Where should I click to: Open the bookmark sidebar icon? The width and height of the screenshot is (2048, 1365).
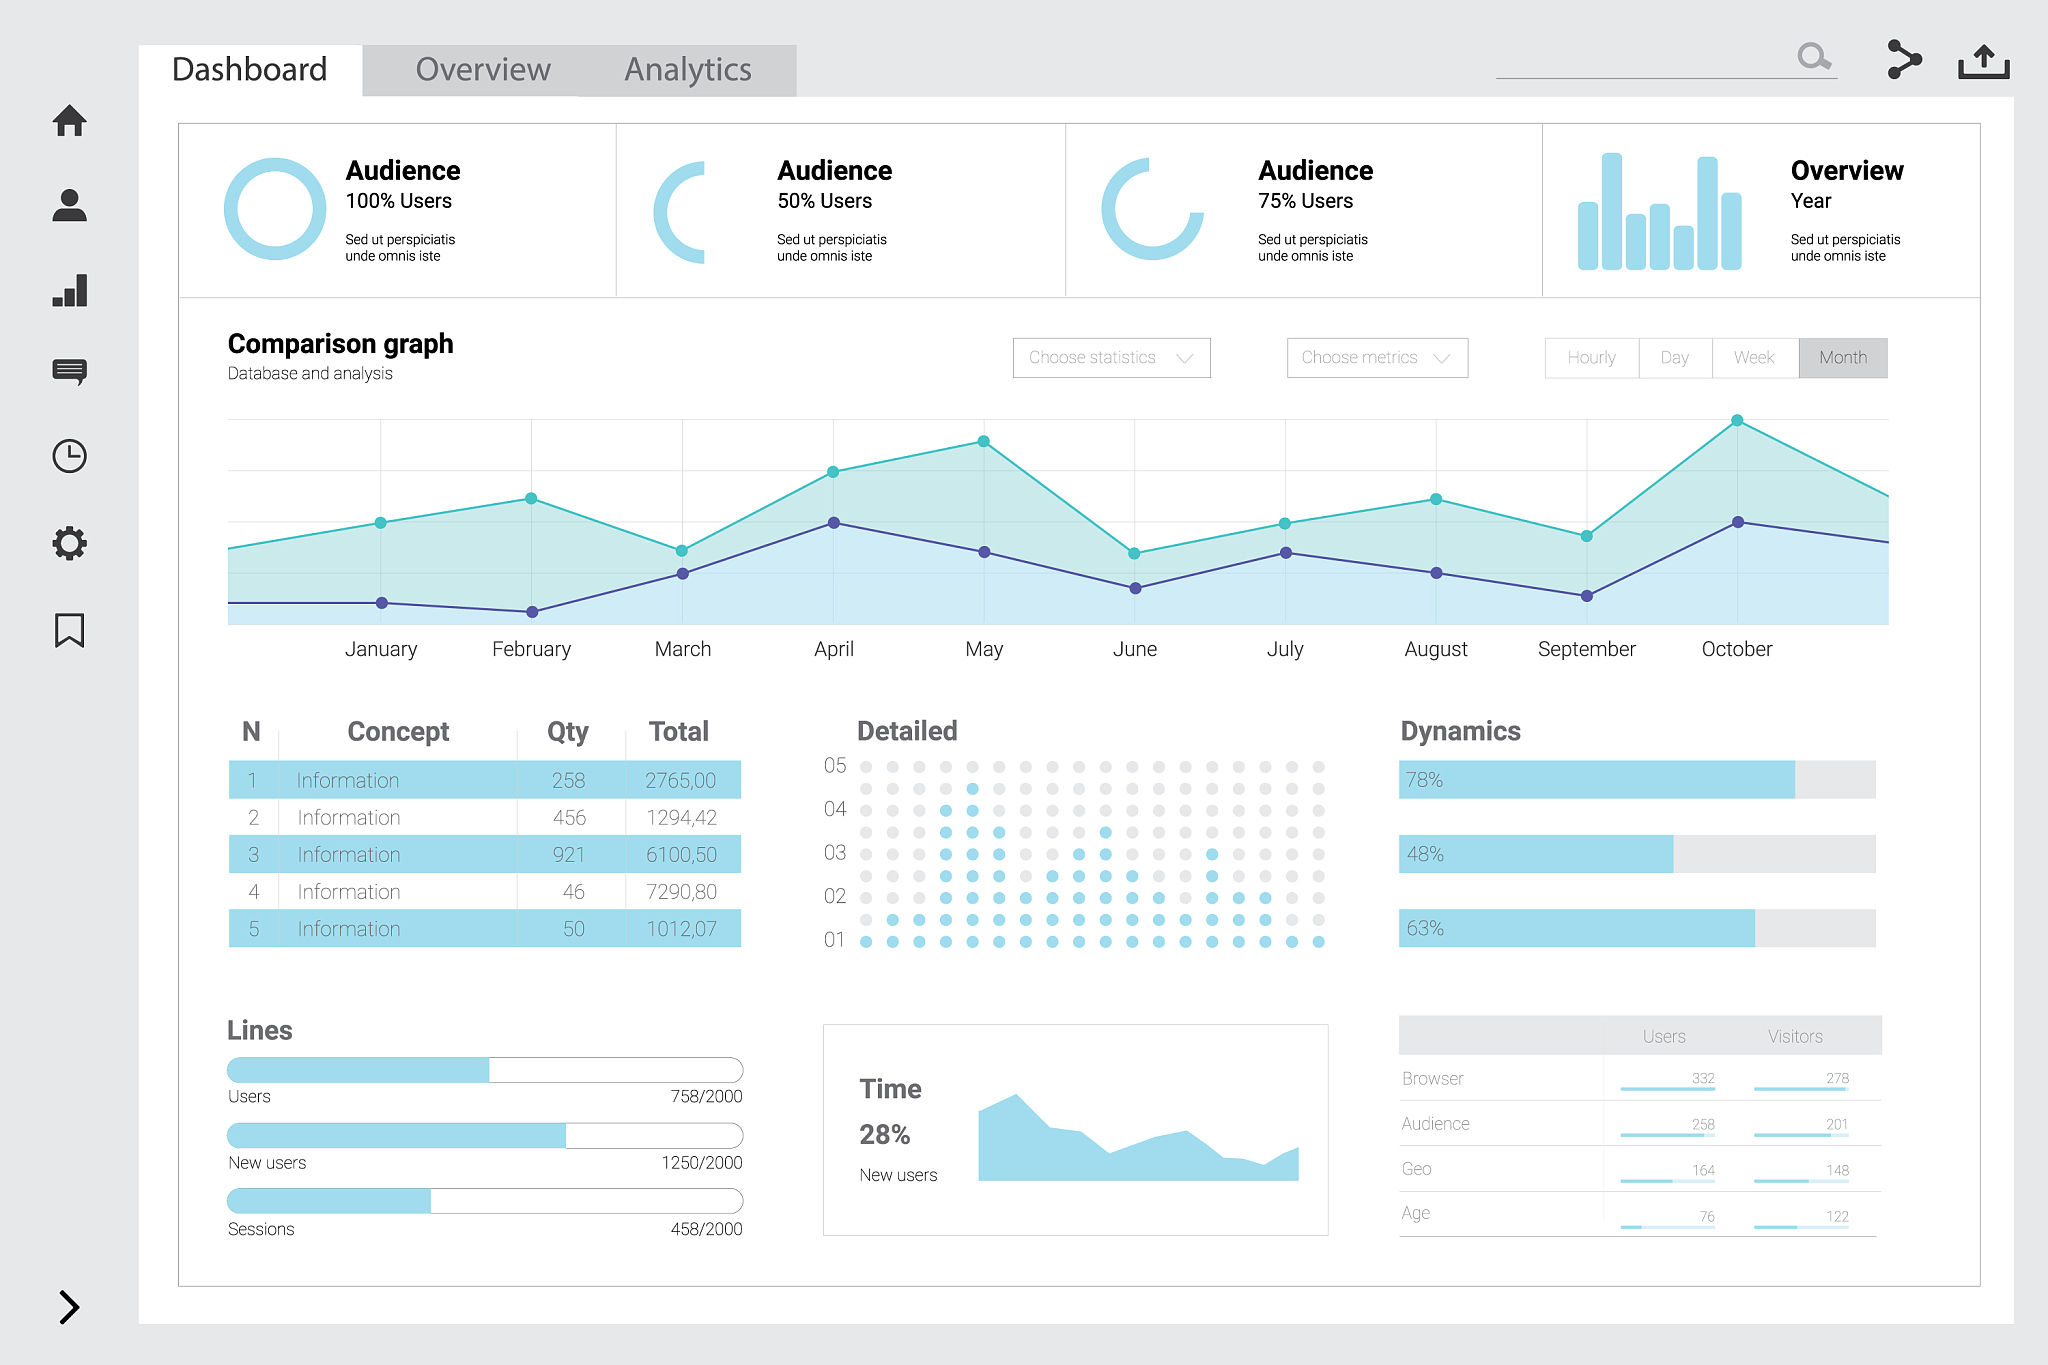click(x=69, y=630)
